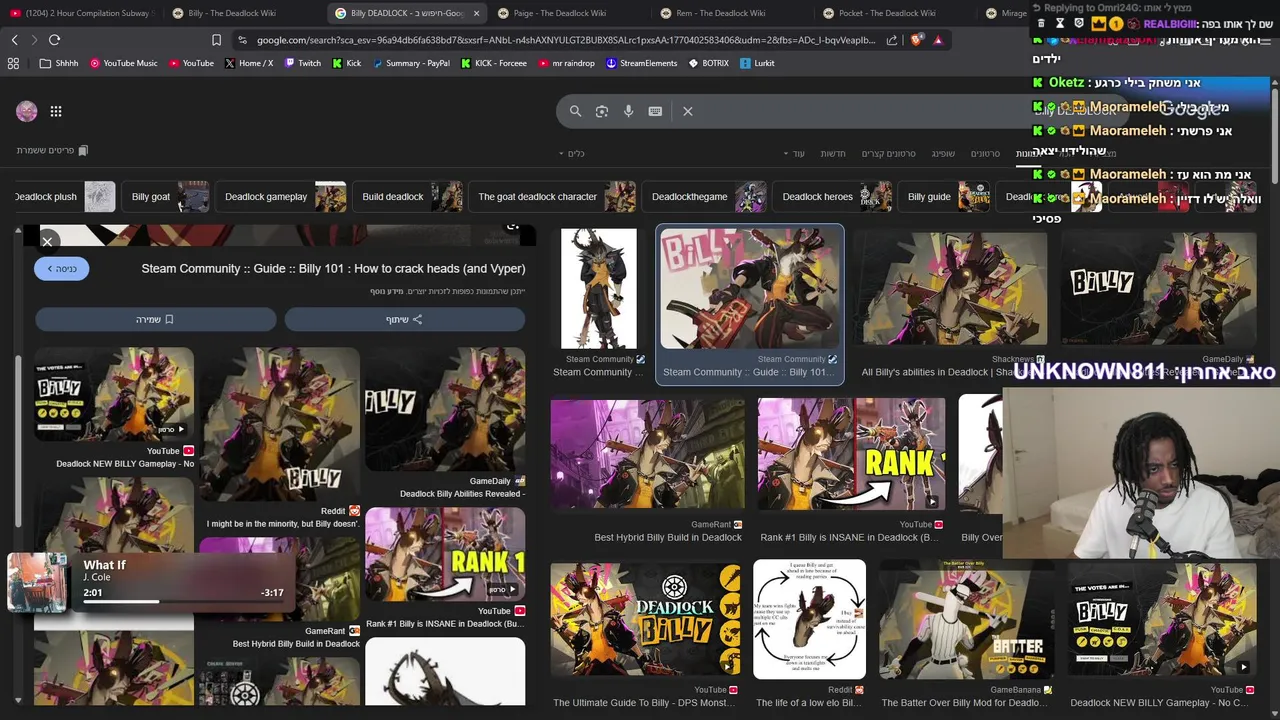The width and height of the screenshot is (1280, 720).
Task: Clear the search box with the X icon
Action: click(x=688, y=111)
